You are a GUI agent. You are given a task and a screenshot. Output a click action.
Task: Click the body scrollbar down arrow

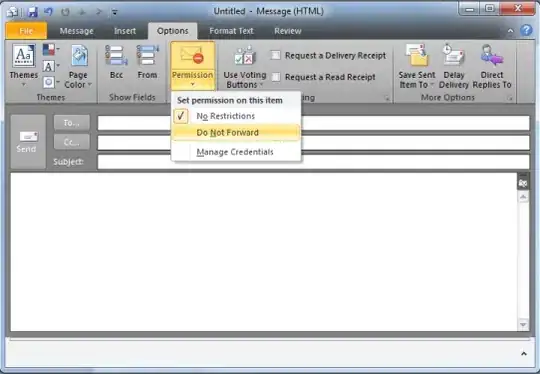[x=523, y=324]
